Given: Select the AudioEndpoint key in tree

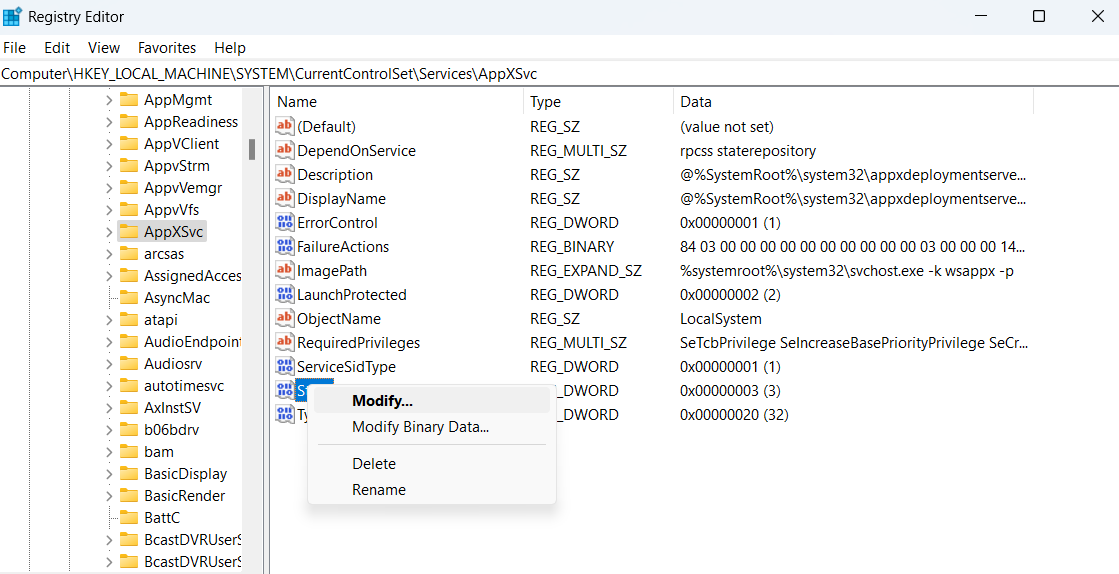Looking at the screenshot, I should point(192,341).
